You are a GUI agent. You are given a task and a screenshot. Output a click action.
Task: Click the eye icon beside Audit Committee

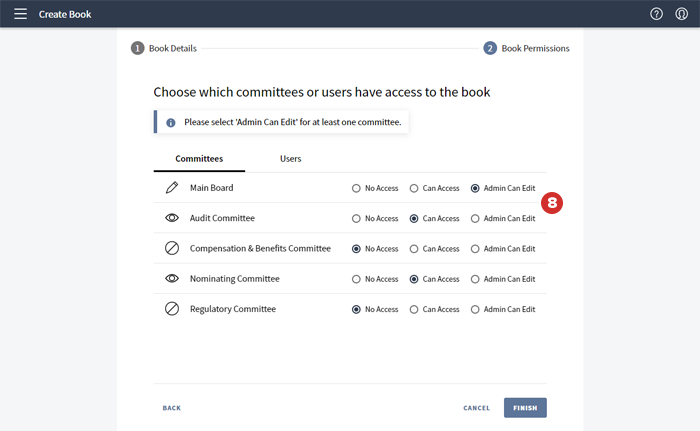coord(172,218)
